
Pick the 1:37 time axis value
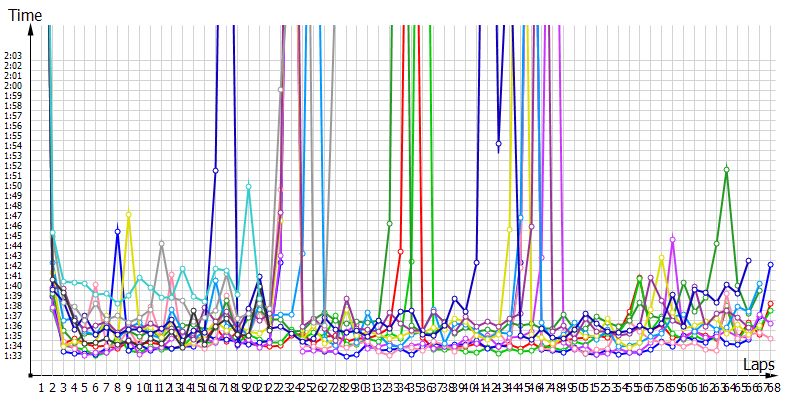pyautogui.click(x=13, y=315)
